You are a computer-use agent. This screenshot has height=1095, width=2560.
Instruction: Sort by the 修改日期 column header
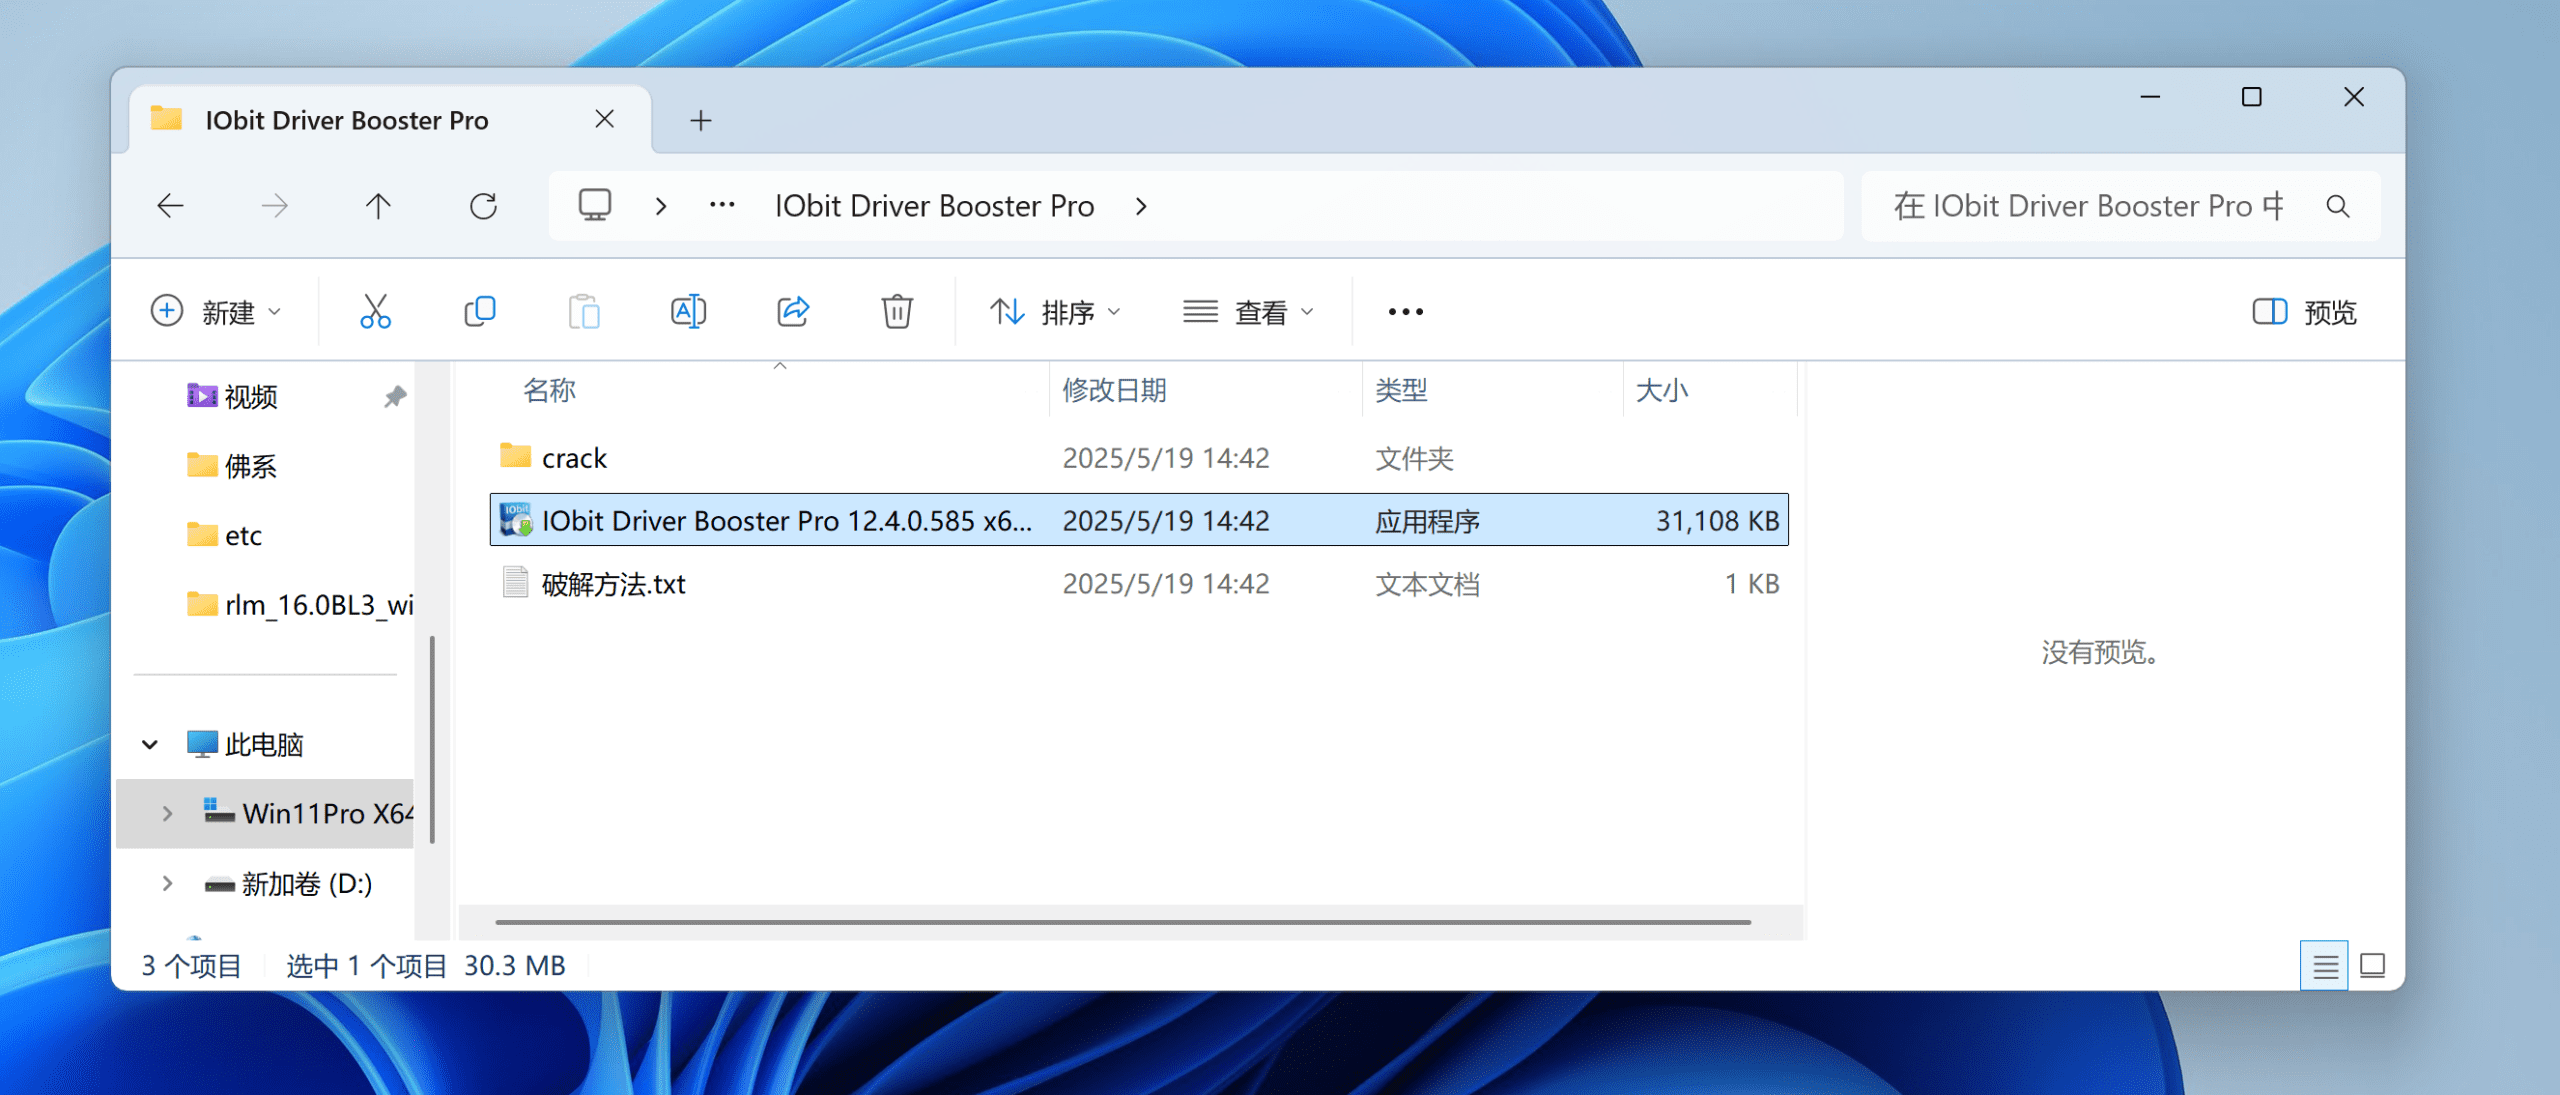(x=1114, y=390)
